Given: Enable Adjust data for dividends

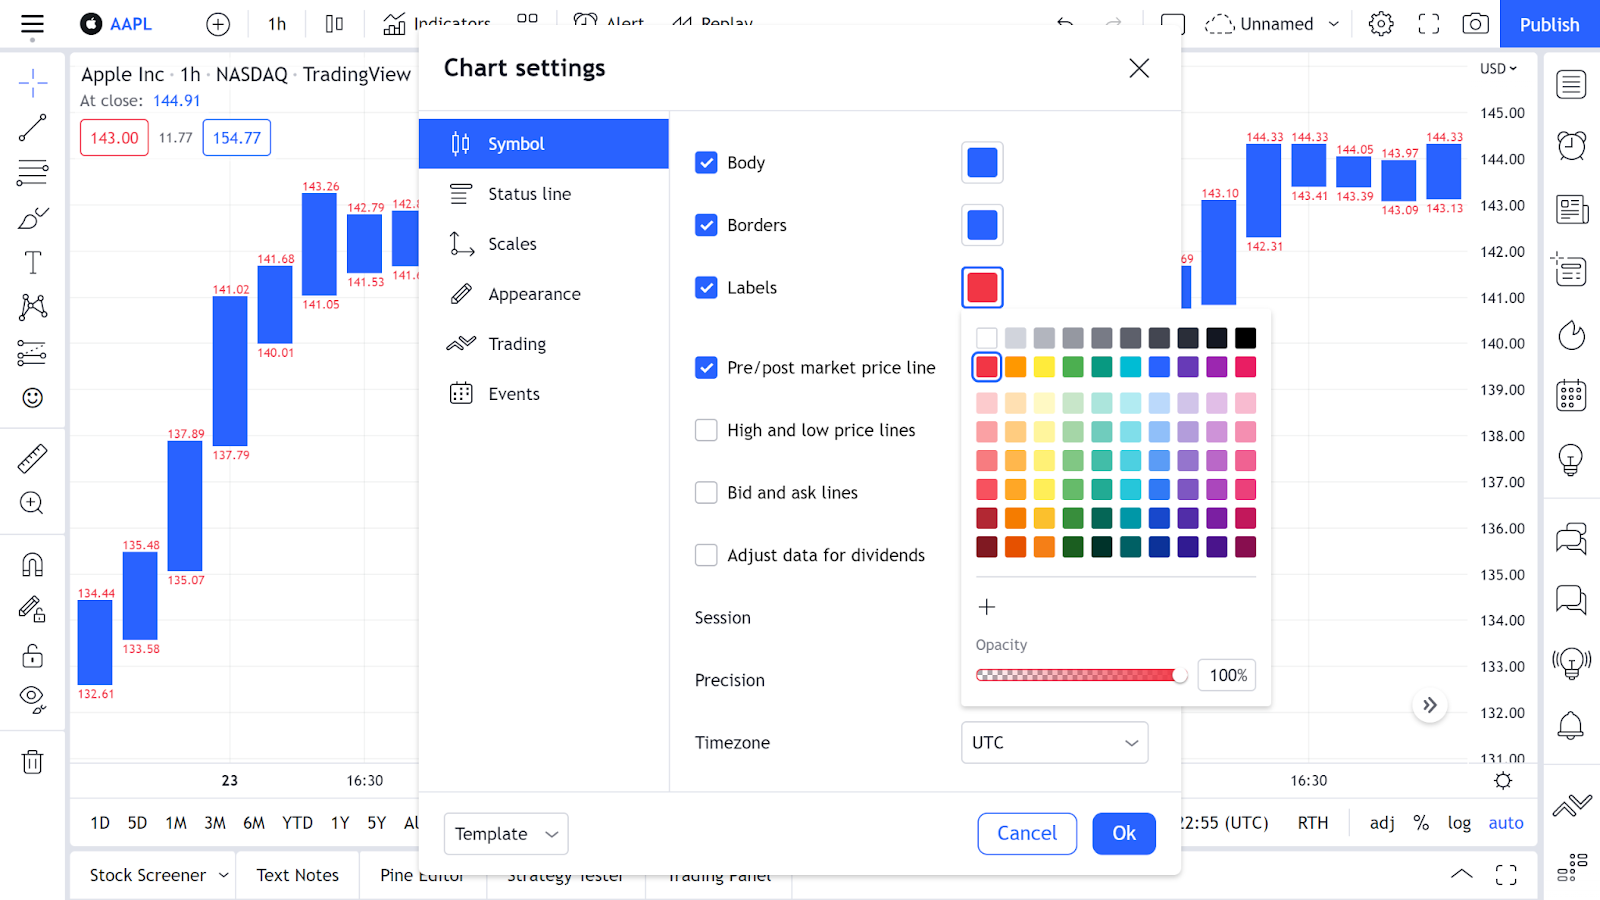Looking at the screenshot, I should 706,555.
